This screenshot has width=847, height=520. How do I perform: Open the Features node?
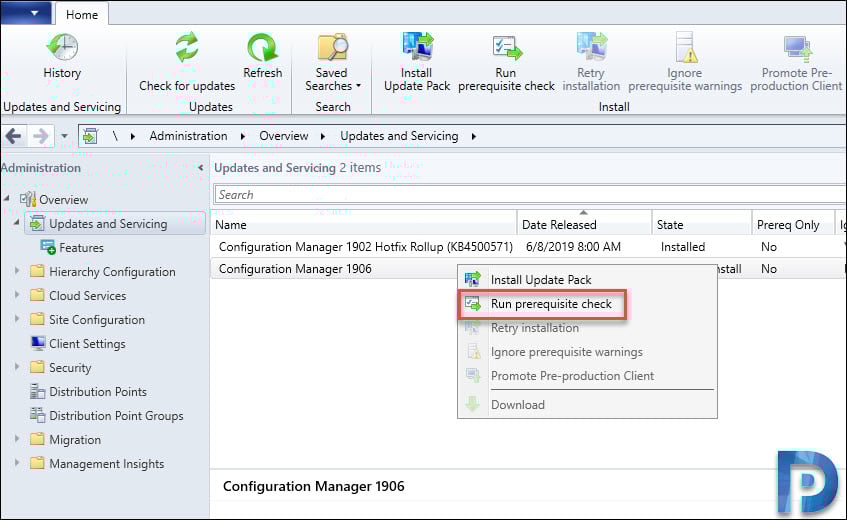pos(81,248)
